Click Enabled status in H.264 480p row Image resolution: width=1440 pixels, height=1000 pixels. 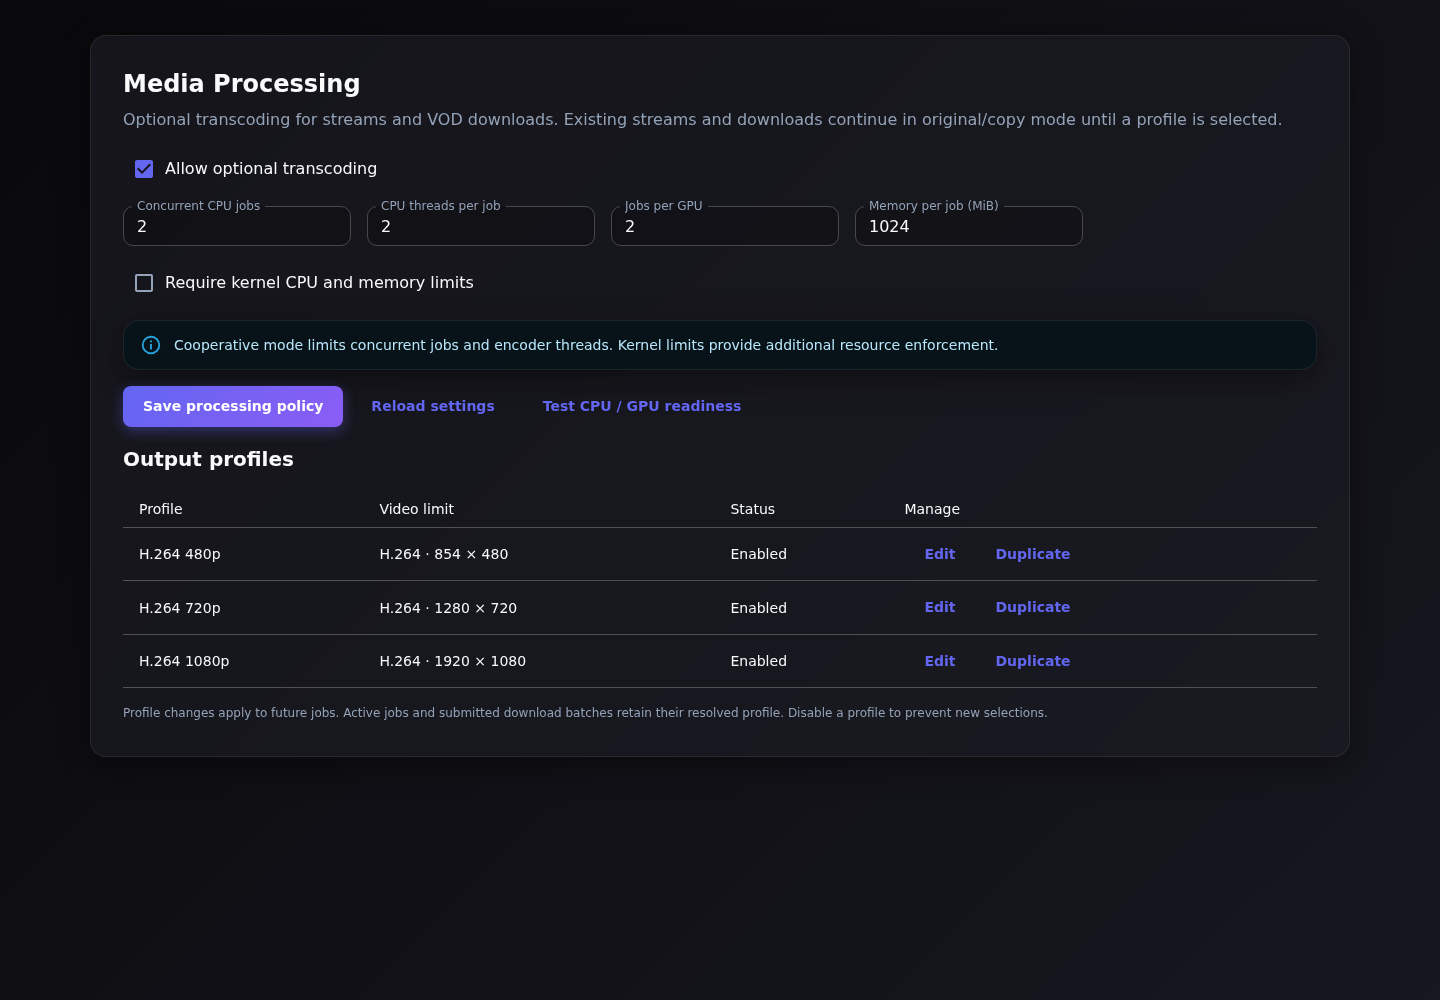click(x=759, y=554)
